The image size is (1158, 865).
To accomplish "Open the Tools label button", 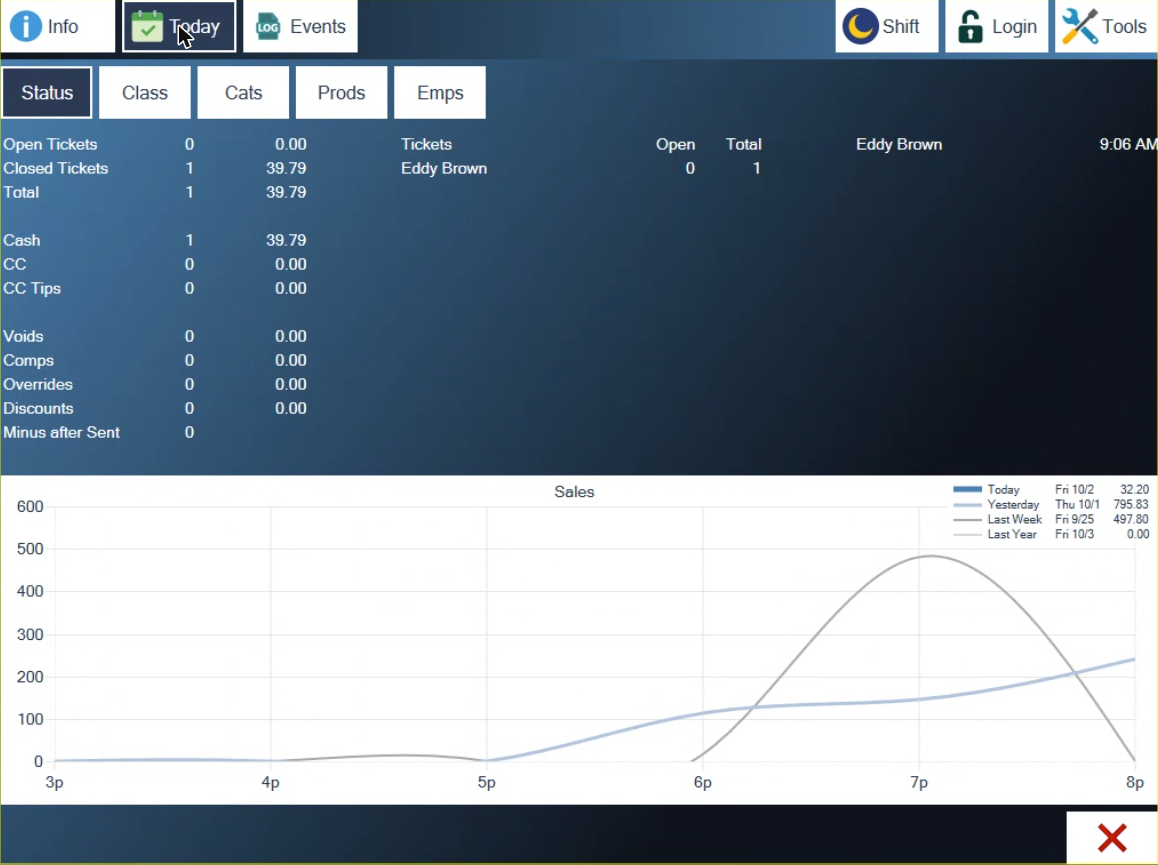I will pyautogui.click(x=1124, y=27).
